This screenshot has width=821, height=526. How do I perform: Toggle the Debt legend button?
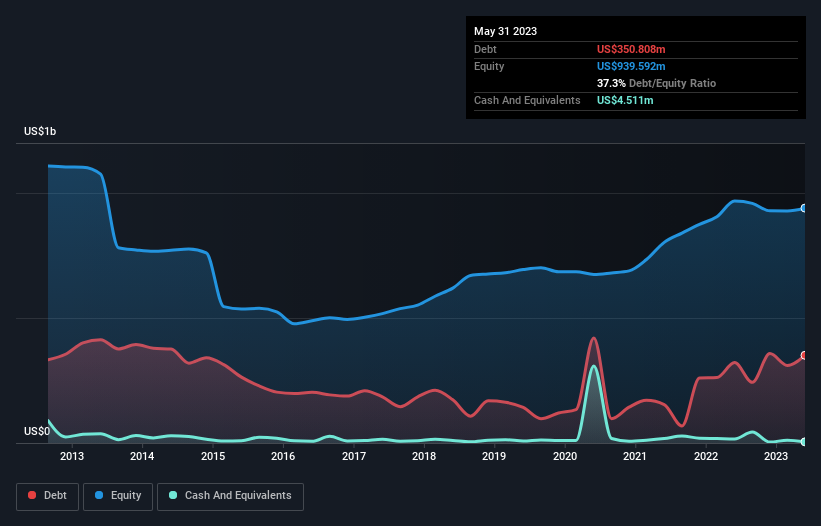[x=48, y=496]
